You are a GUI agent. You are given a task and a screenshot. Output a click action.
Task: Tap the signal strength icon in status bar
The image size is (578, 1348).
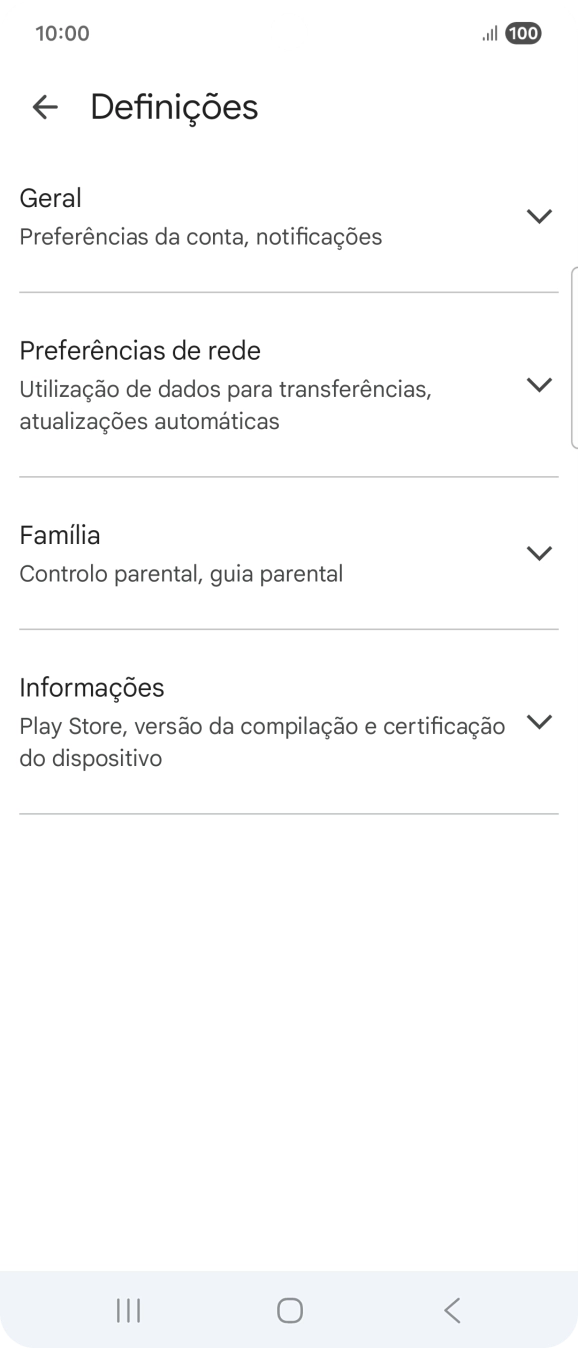click(x=489, y=33)
